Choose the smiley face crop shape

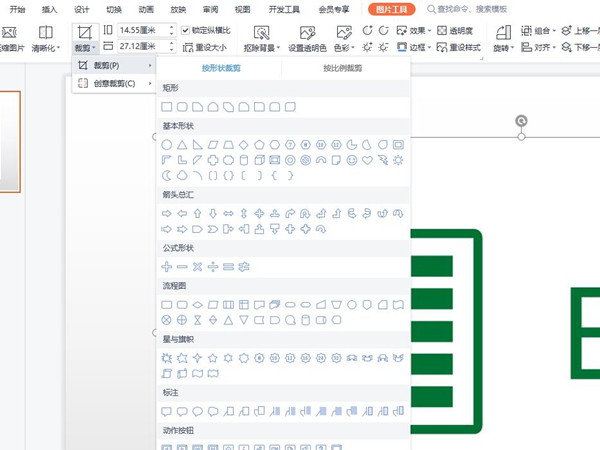352,160
